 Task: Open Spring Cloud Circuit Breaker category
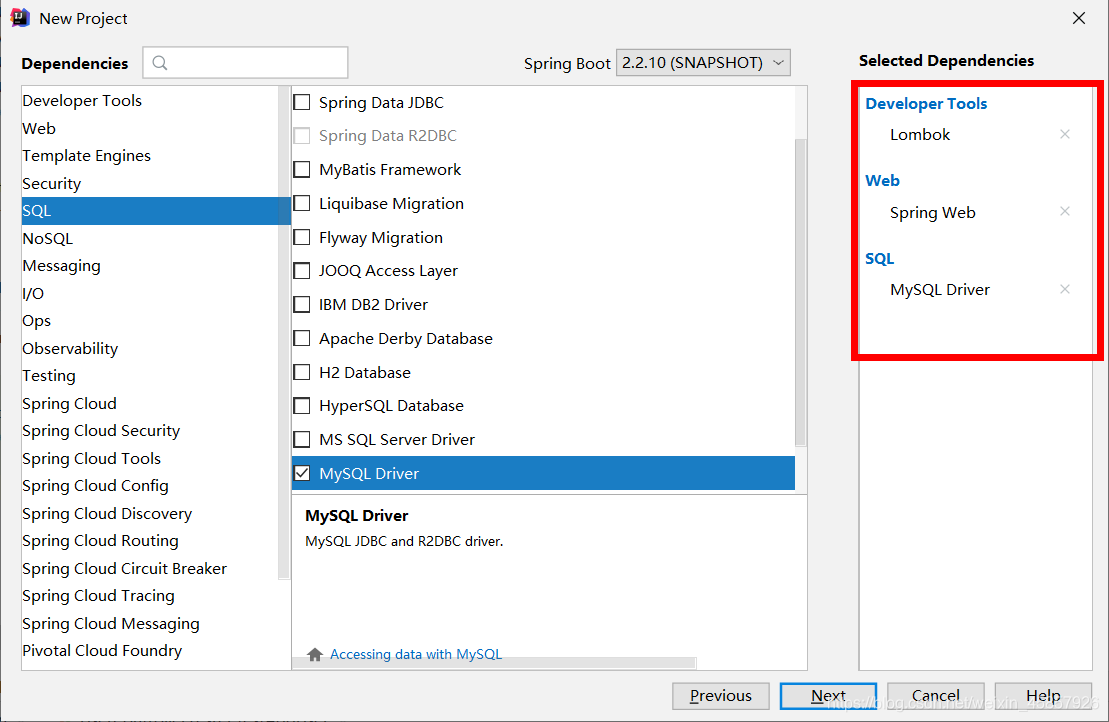[124, 569]
